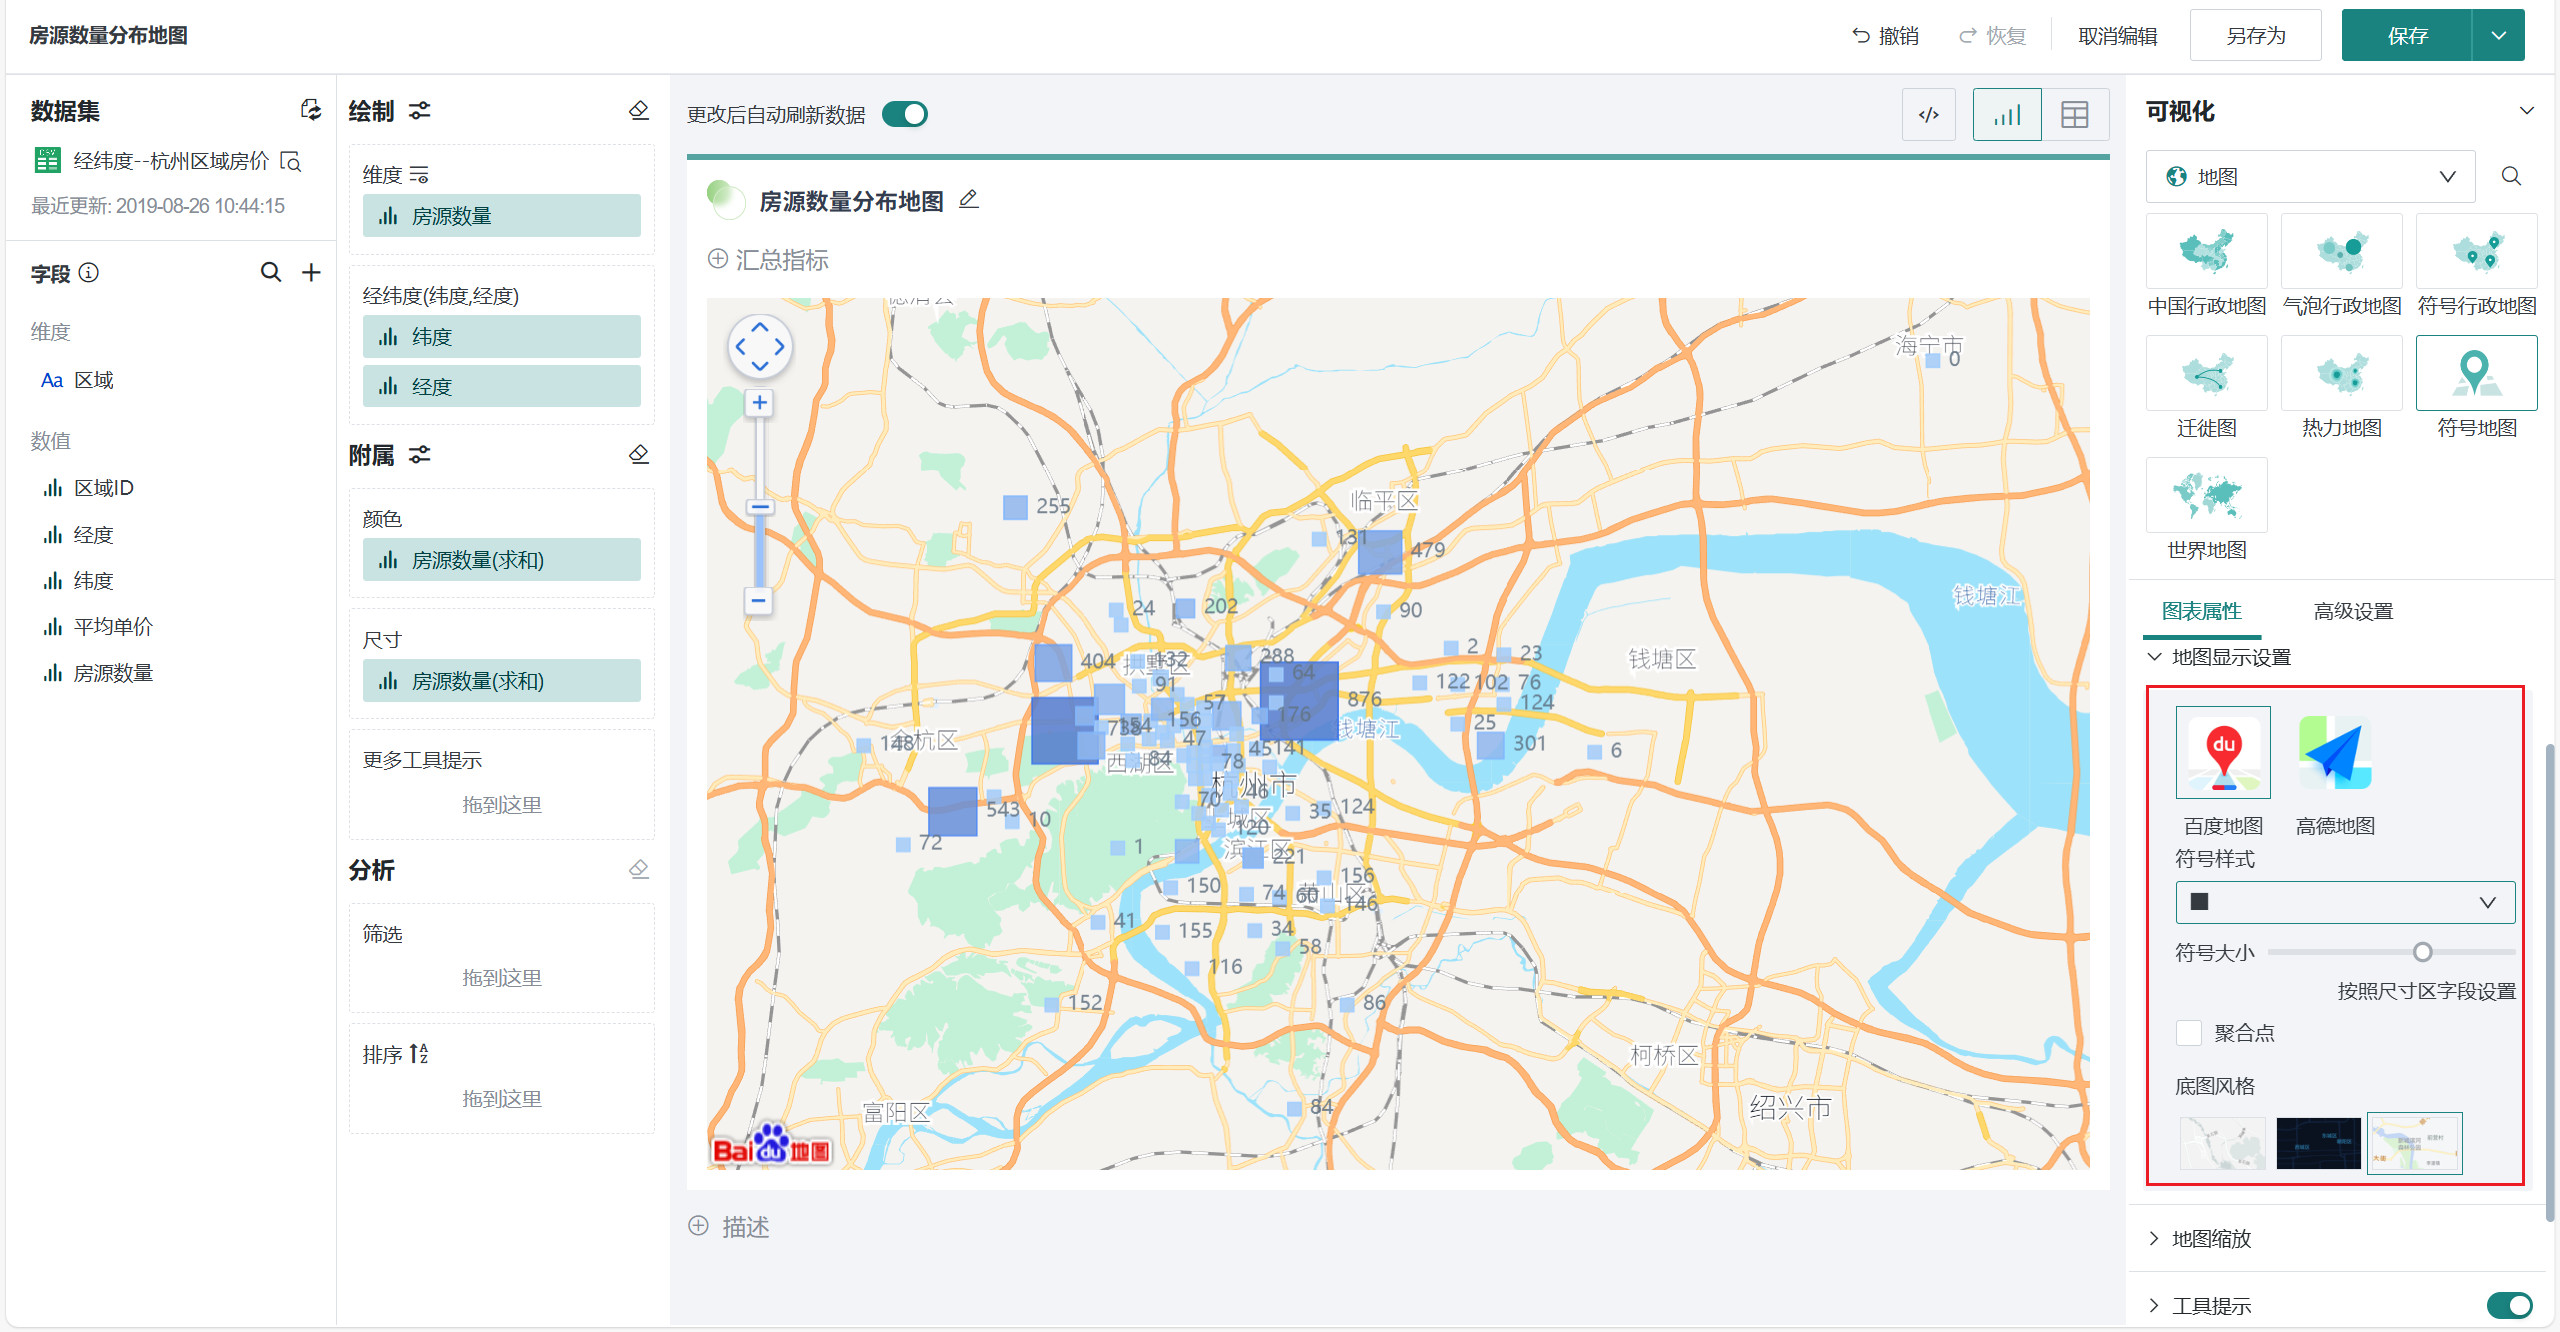2560x1332 pixels.
Task: Open the 地图 chart category dropdown
Action: pyautogui.click(x=2310, y=177)
